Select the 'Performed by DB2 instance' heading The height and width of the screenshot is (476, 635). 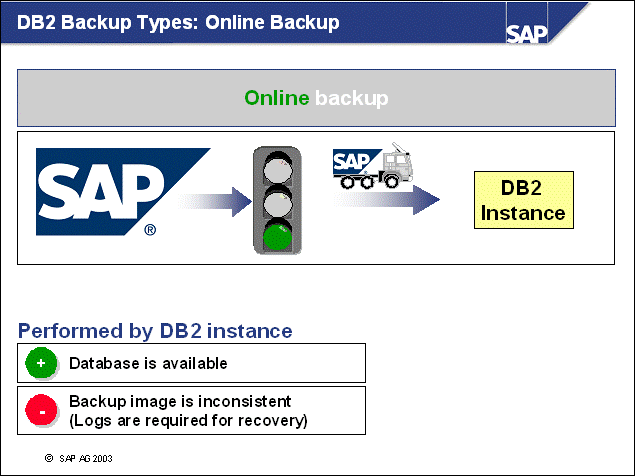tap(155, 330)
